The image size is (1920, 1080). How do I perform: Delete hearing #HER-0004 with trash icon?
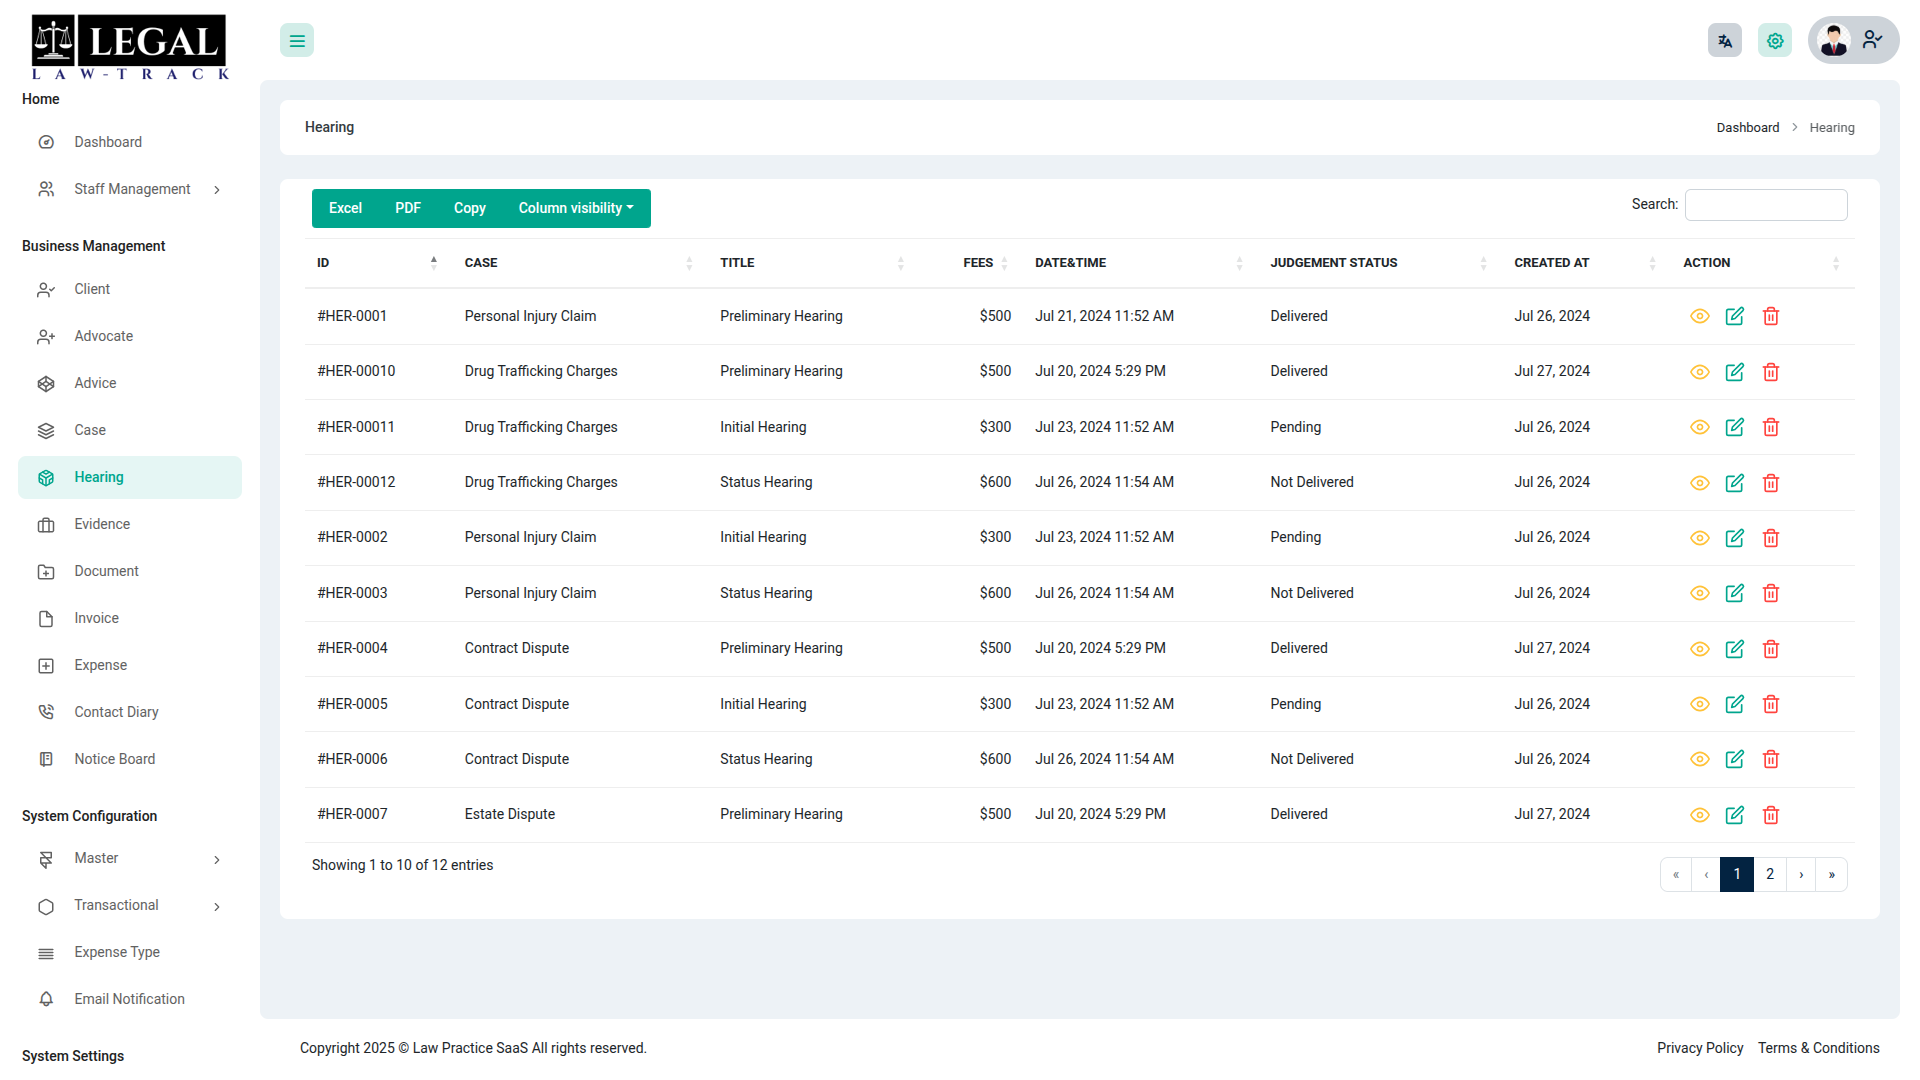(1771, 649)
